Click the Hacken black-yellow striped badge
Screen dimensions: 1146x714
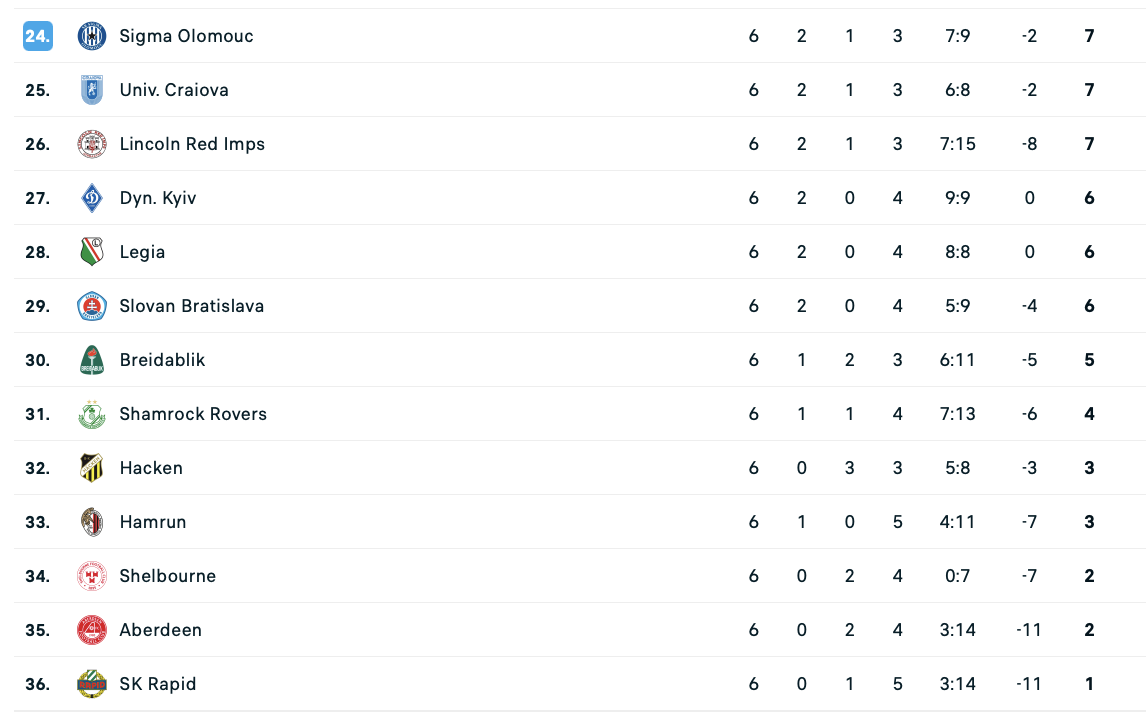(x=92, y=468)
